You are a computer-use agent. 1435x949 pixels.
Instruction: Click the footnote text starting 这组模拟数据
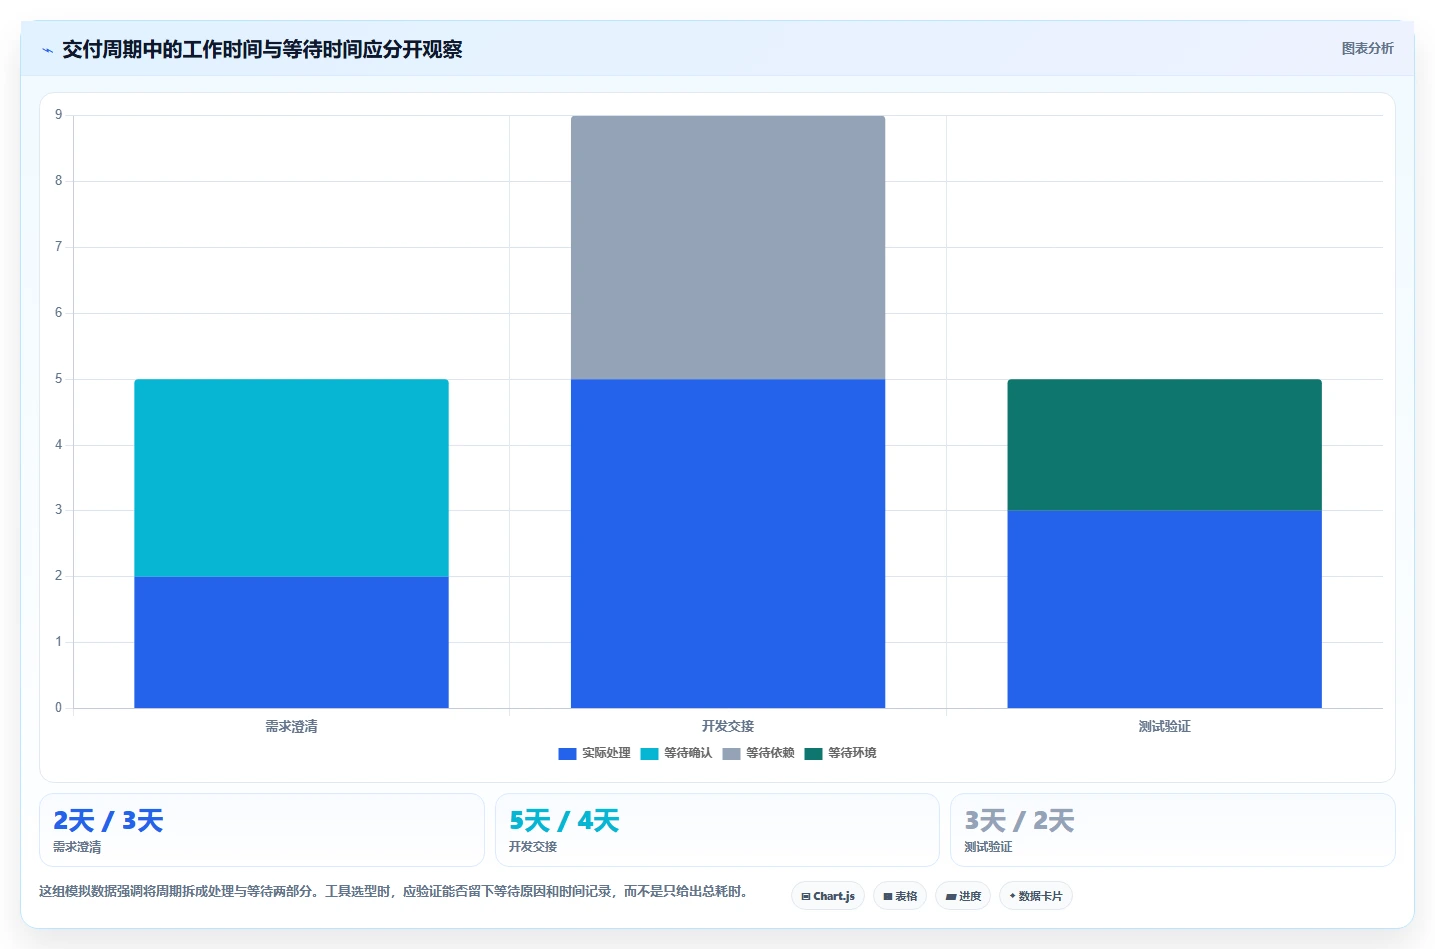pos(394,891)
